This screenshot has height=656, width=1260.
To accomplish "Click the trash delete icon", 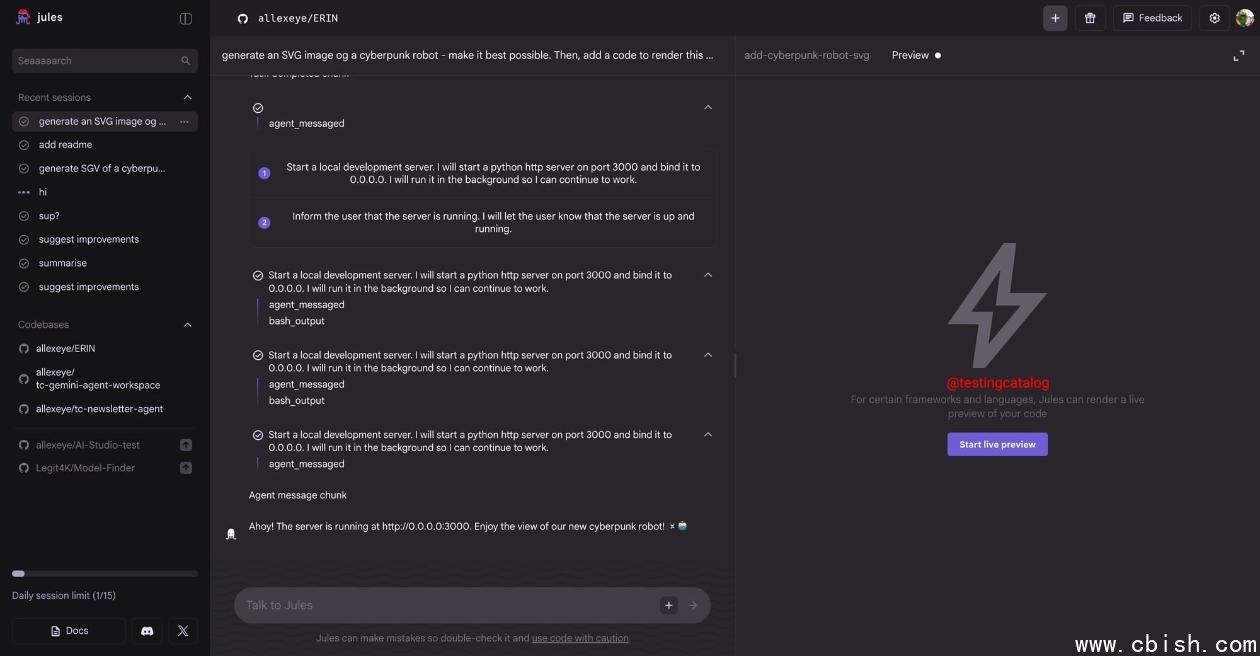I will 1090,18.
